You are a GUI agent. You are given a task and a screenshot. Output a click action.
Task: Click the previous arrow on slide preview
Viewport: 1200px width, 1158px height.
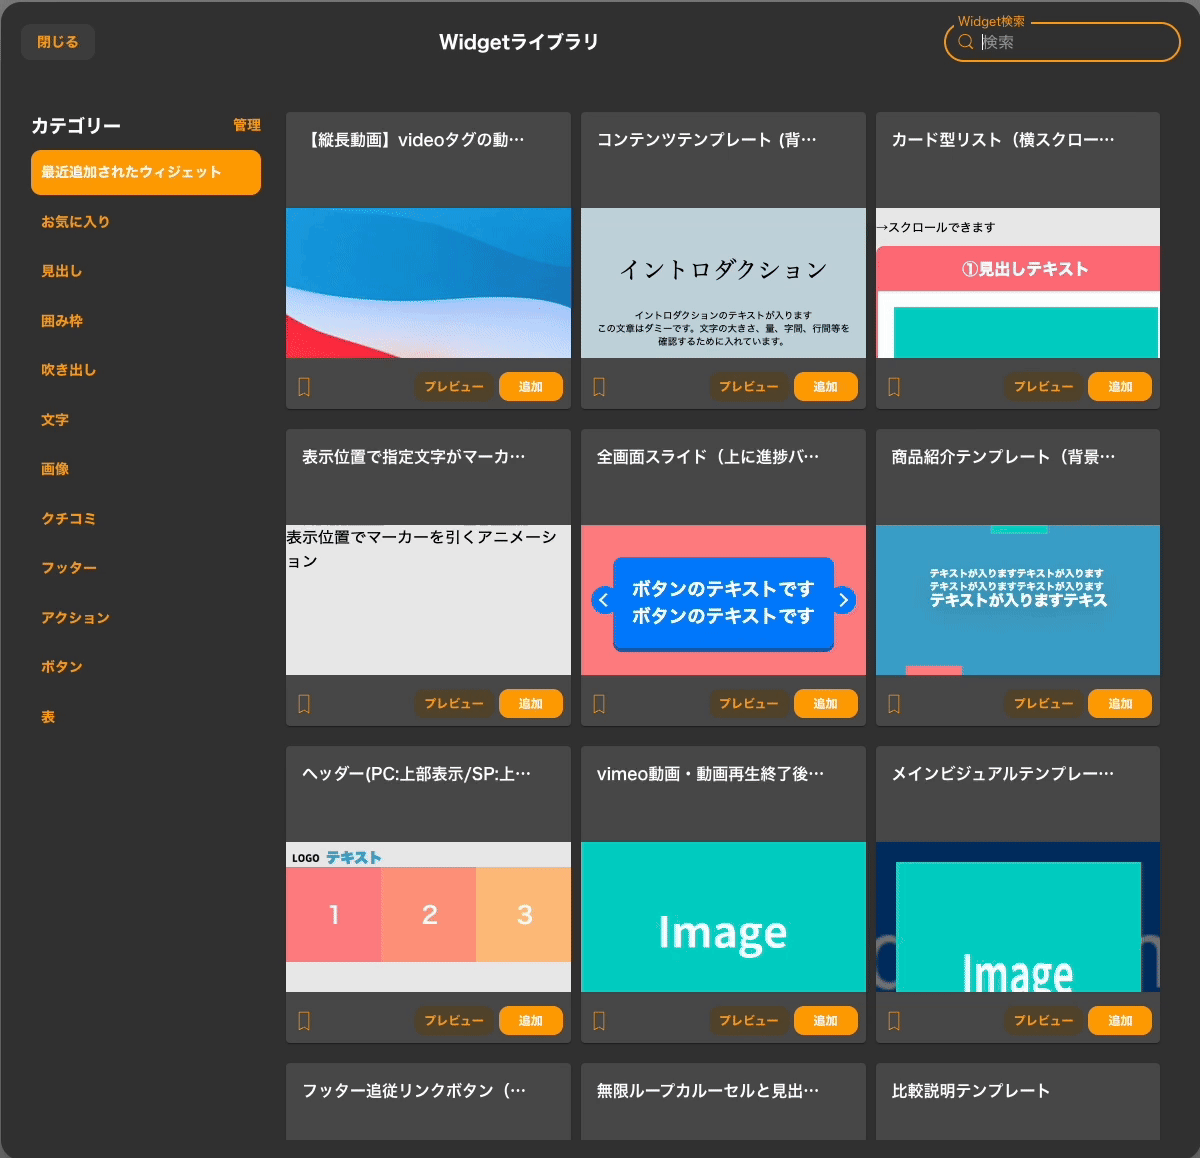603,600
